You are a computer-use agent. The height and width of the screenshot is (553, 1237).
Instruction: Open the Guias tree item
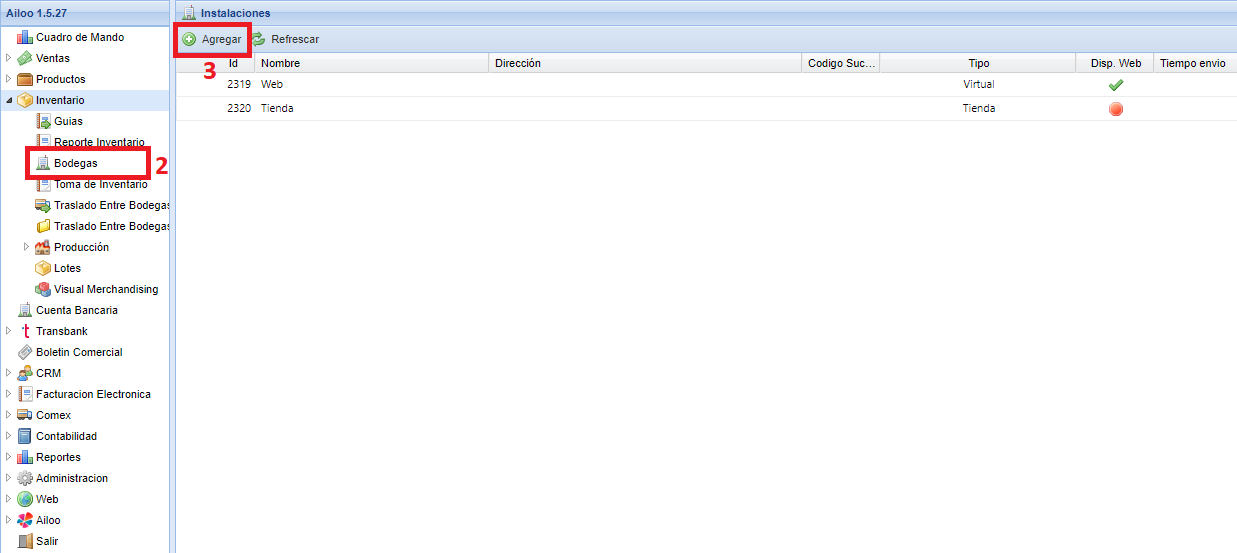(68, 121)
